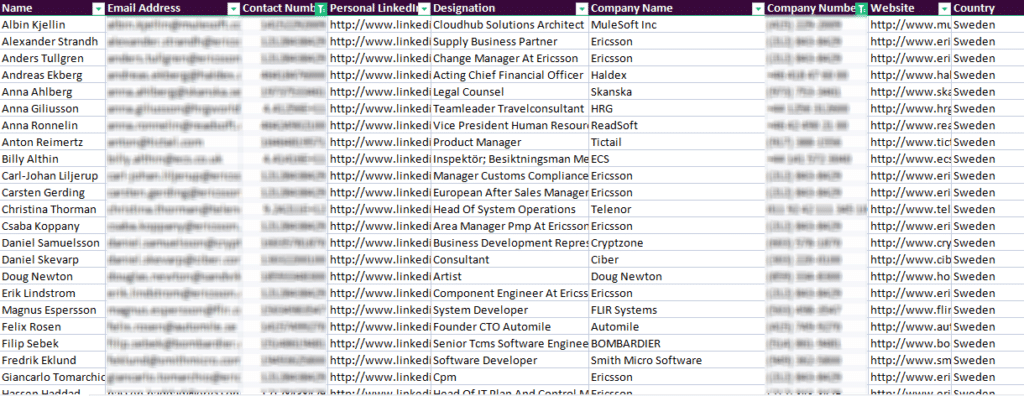
Task: Select the cell 'Magnus Espersson'
Action: 52,310
